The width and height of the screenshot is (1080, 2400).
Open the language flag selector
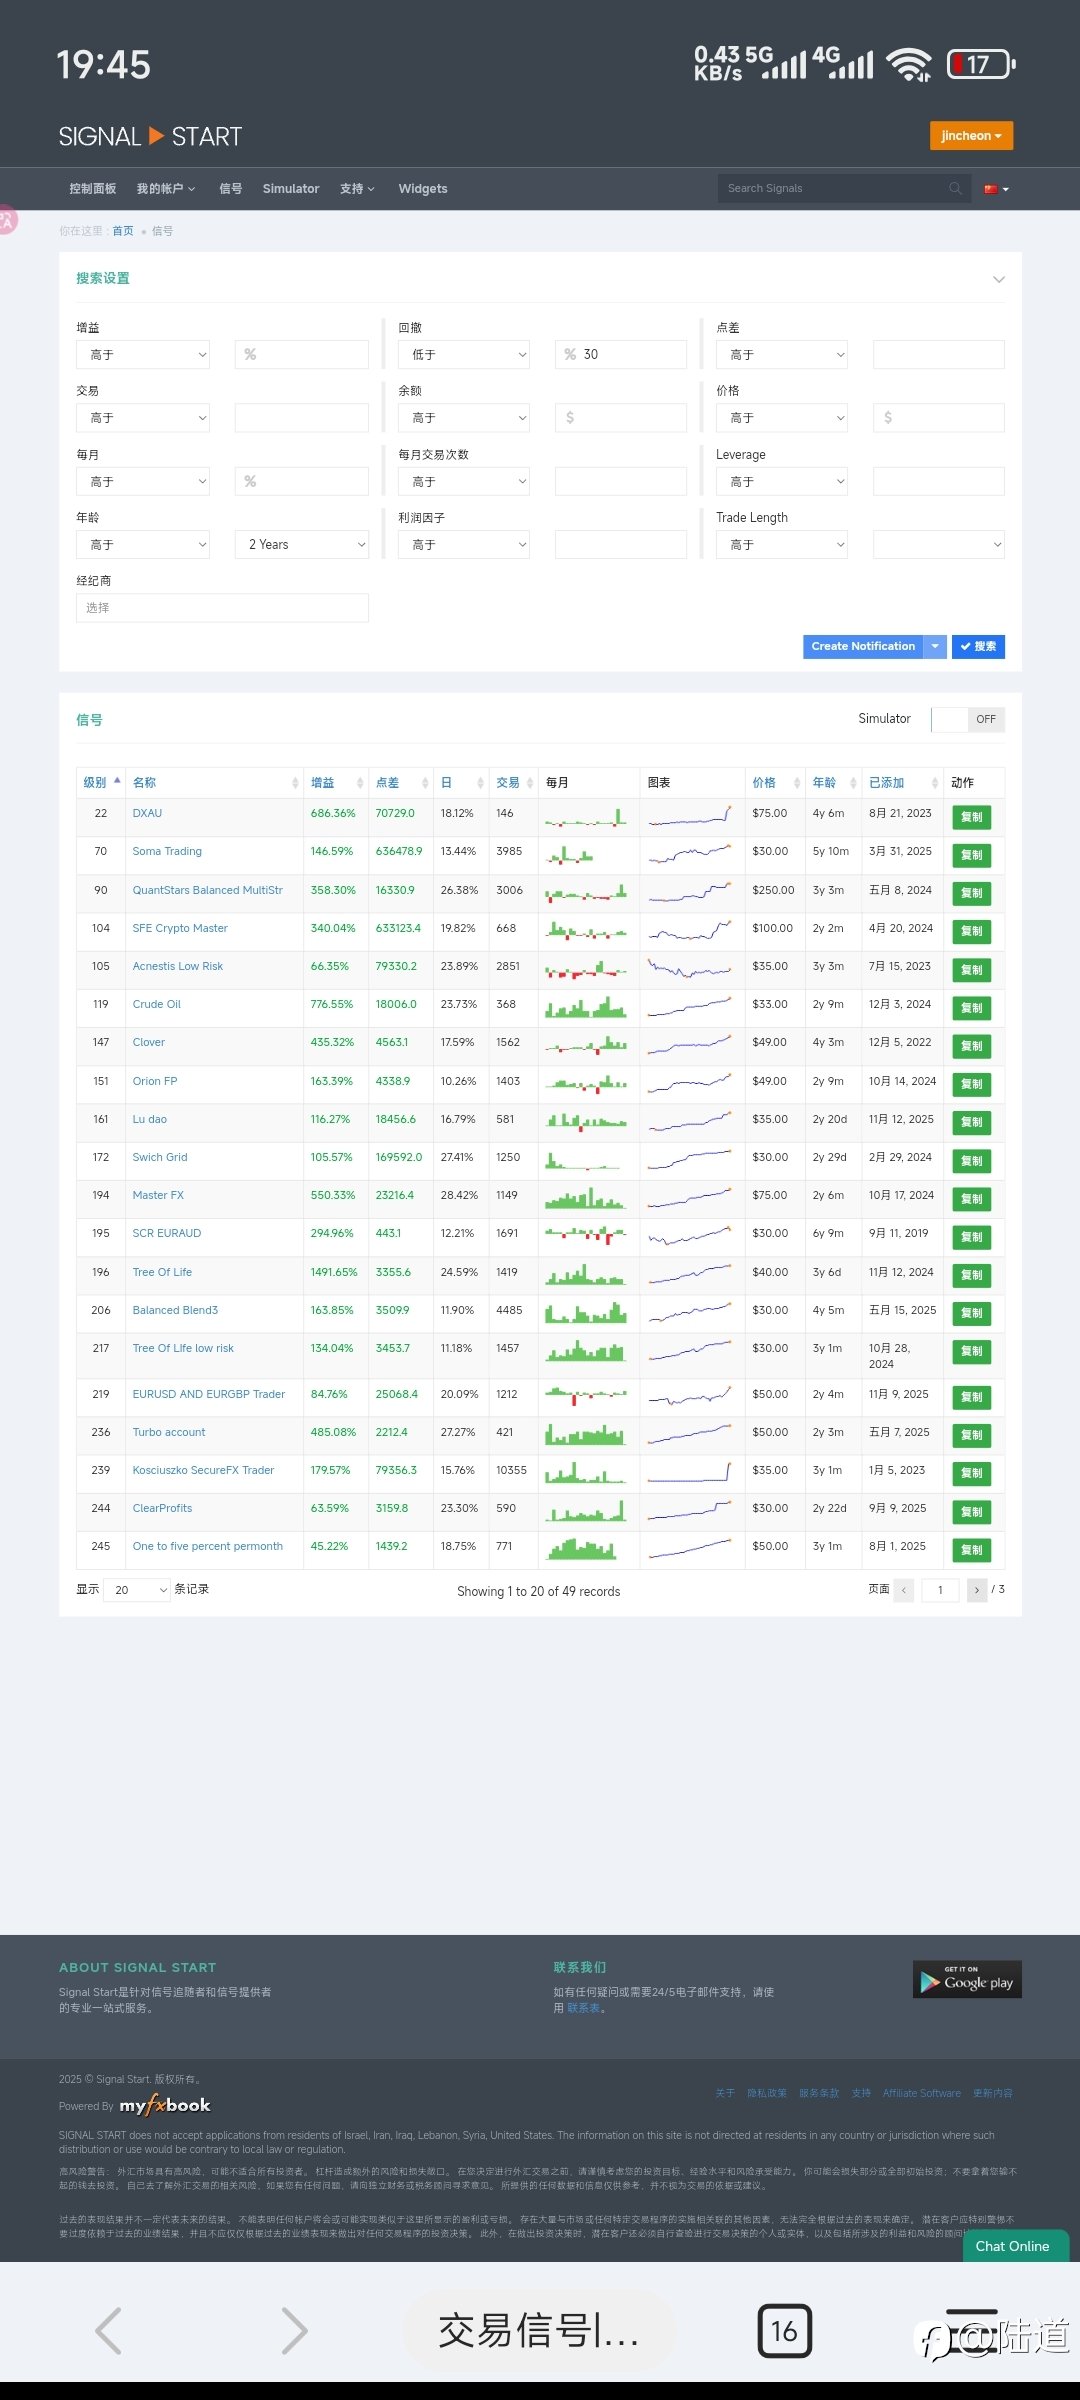coord(996,189)
